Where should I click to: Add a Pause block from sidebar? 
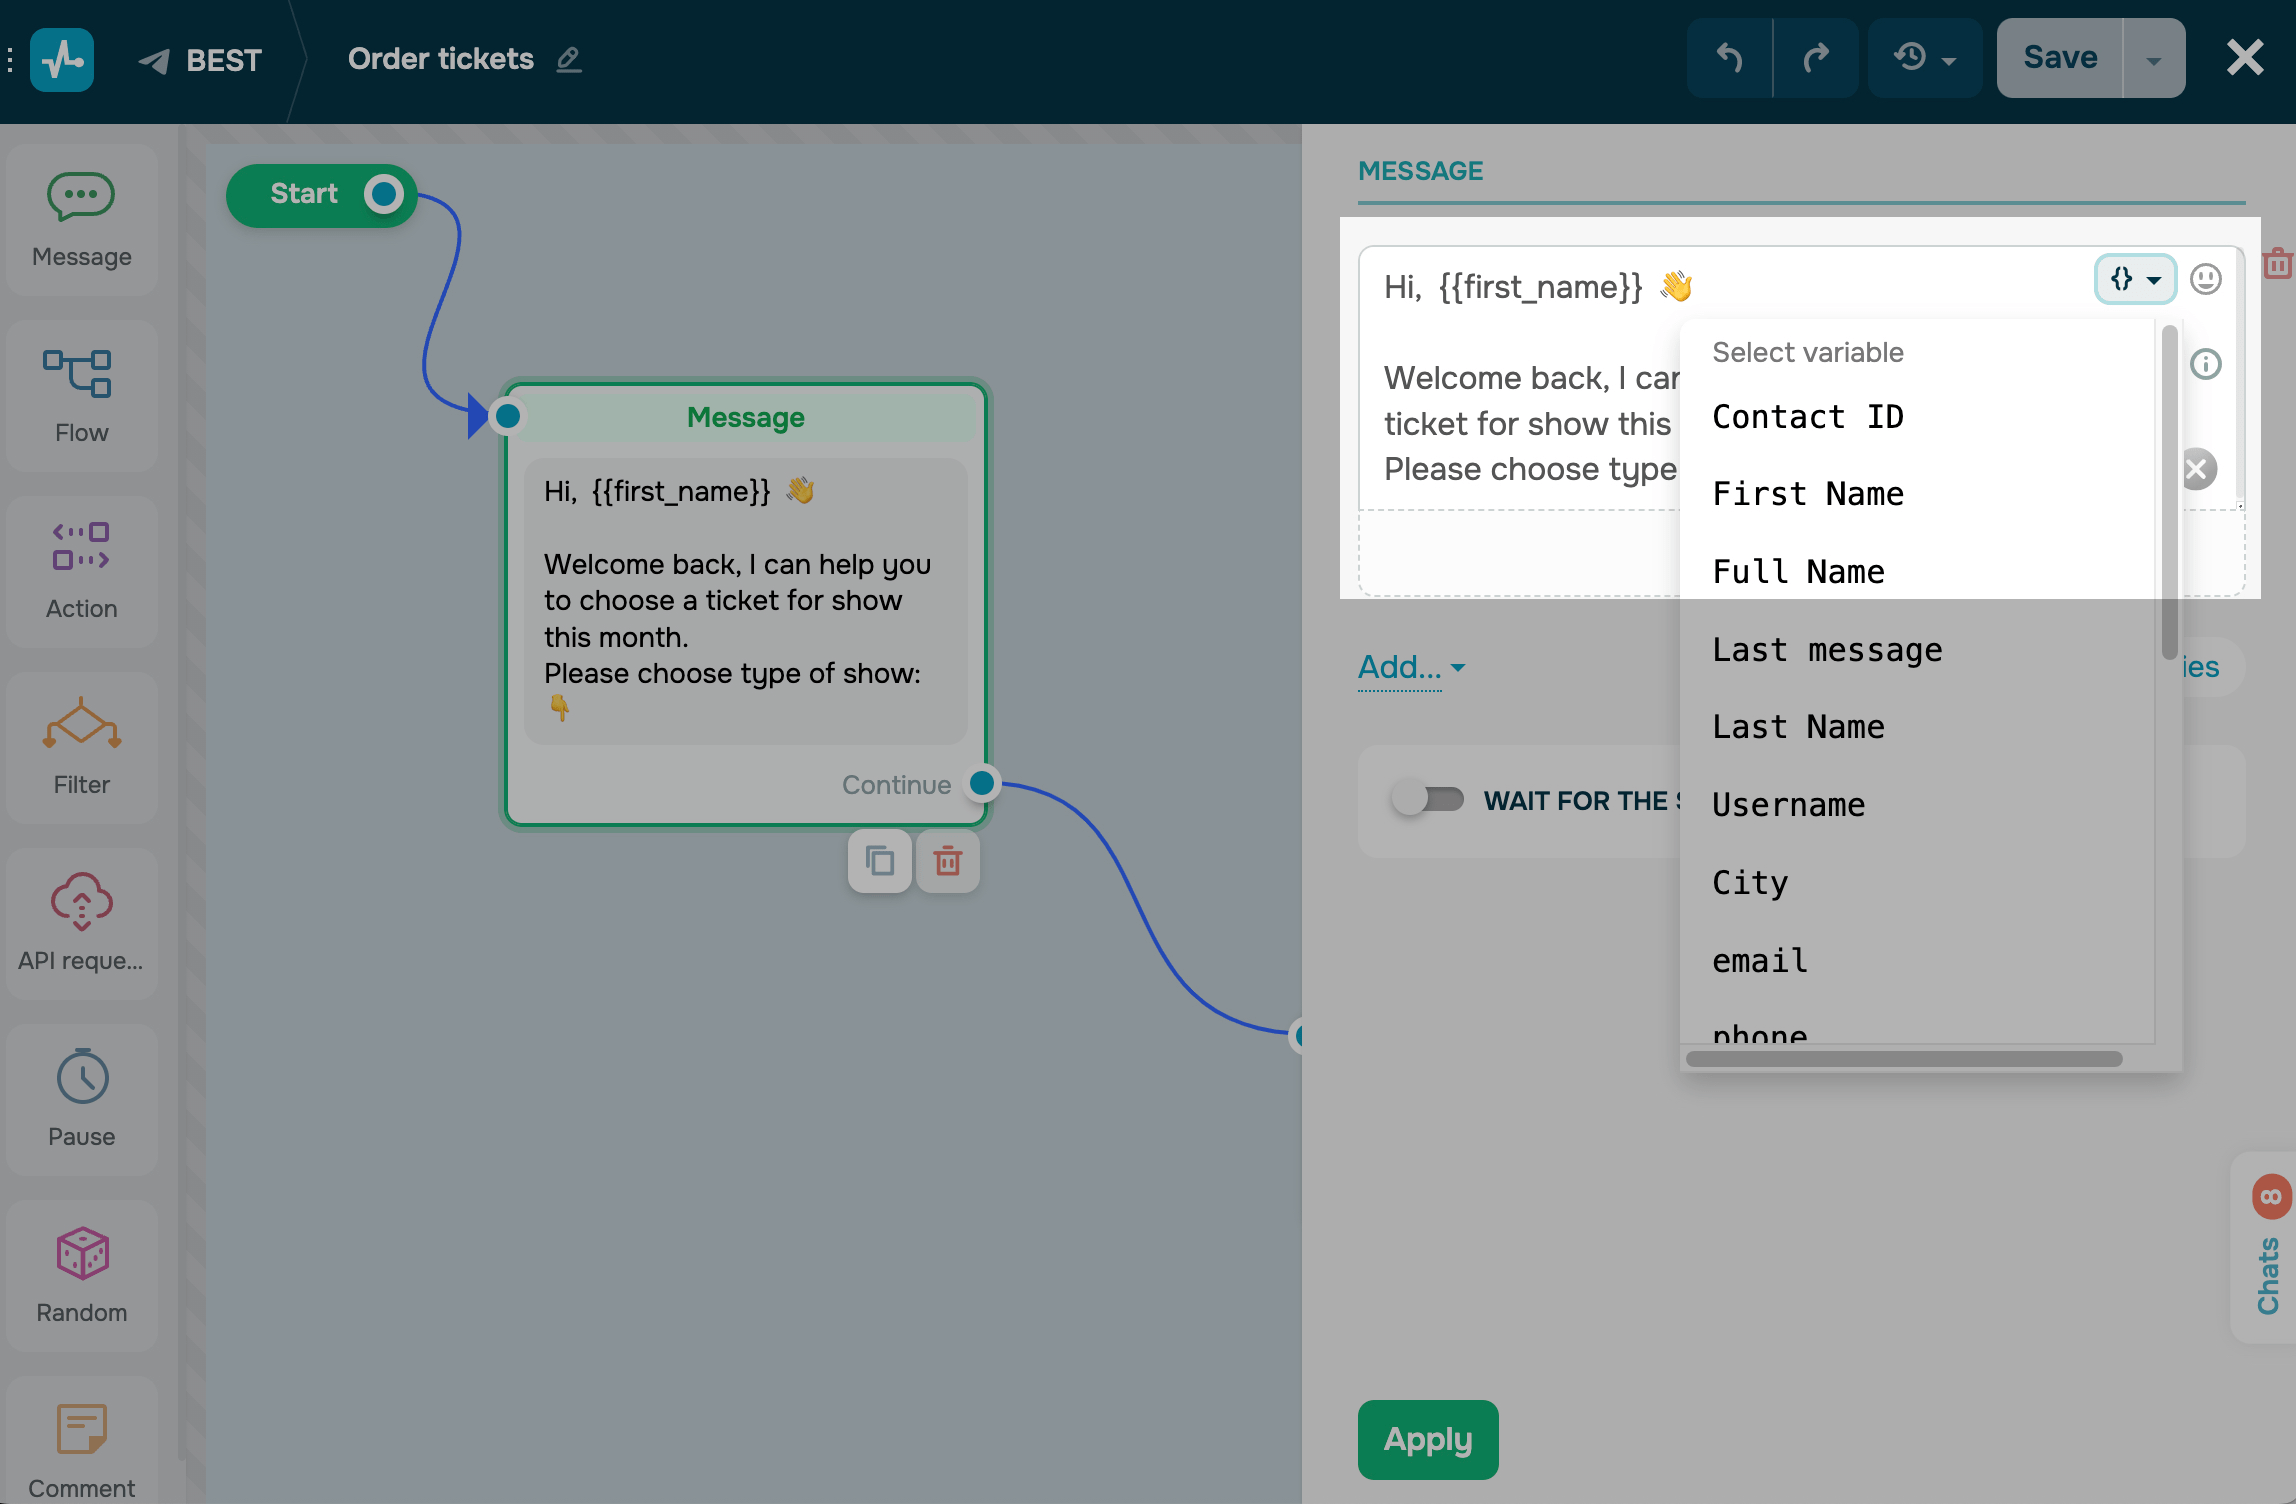(81, 1099)
